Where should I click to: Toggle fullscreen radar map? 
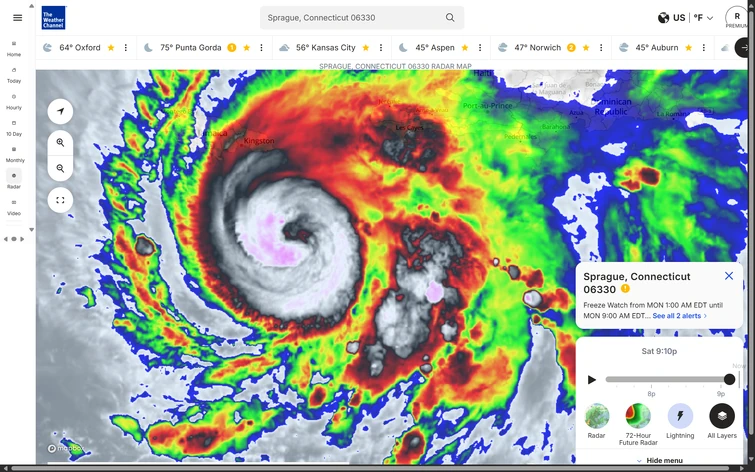(60, 200)
